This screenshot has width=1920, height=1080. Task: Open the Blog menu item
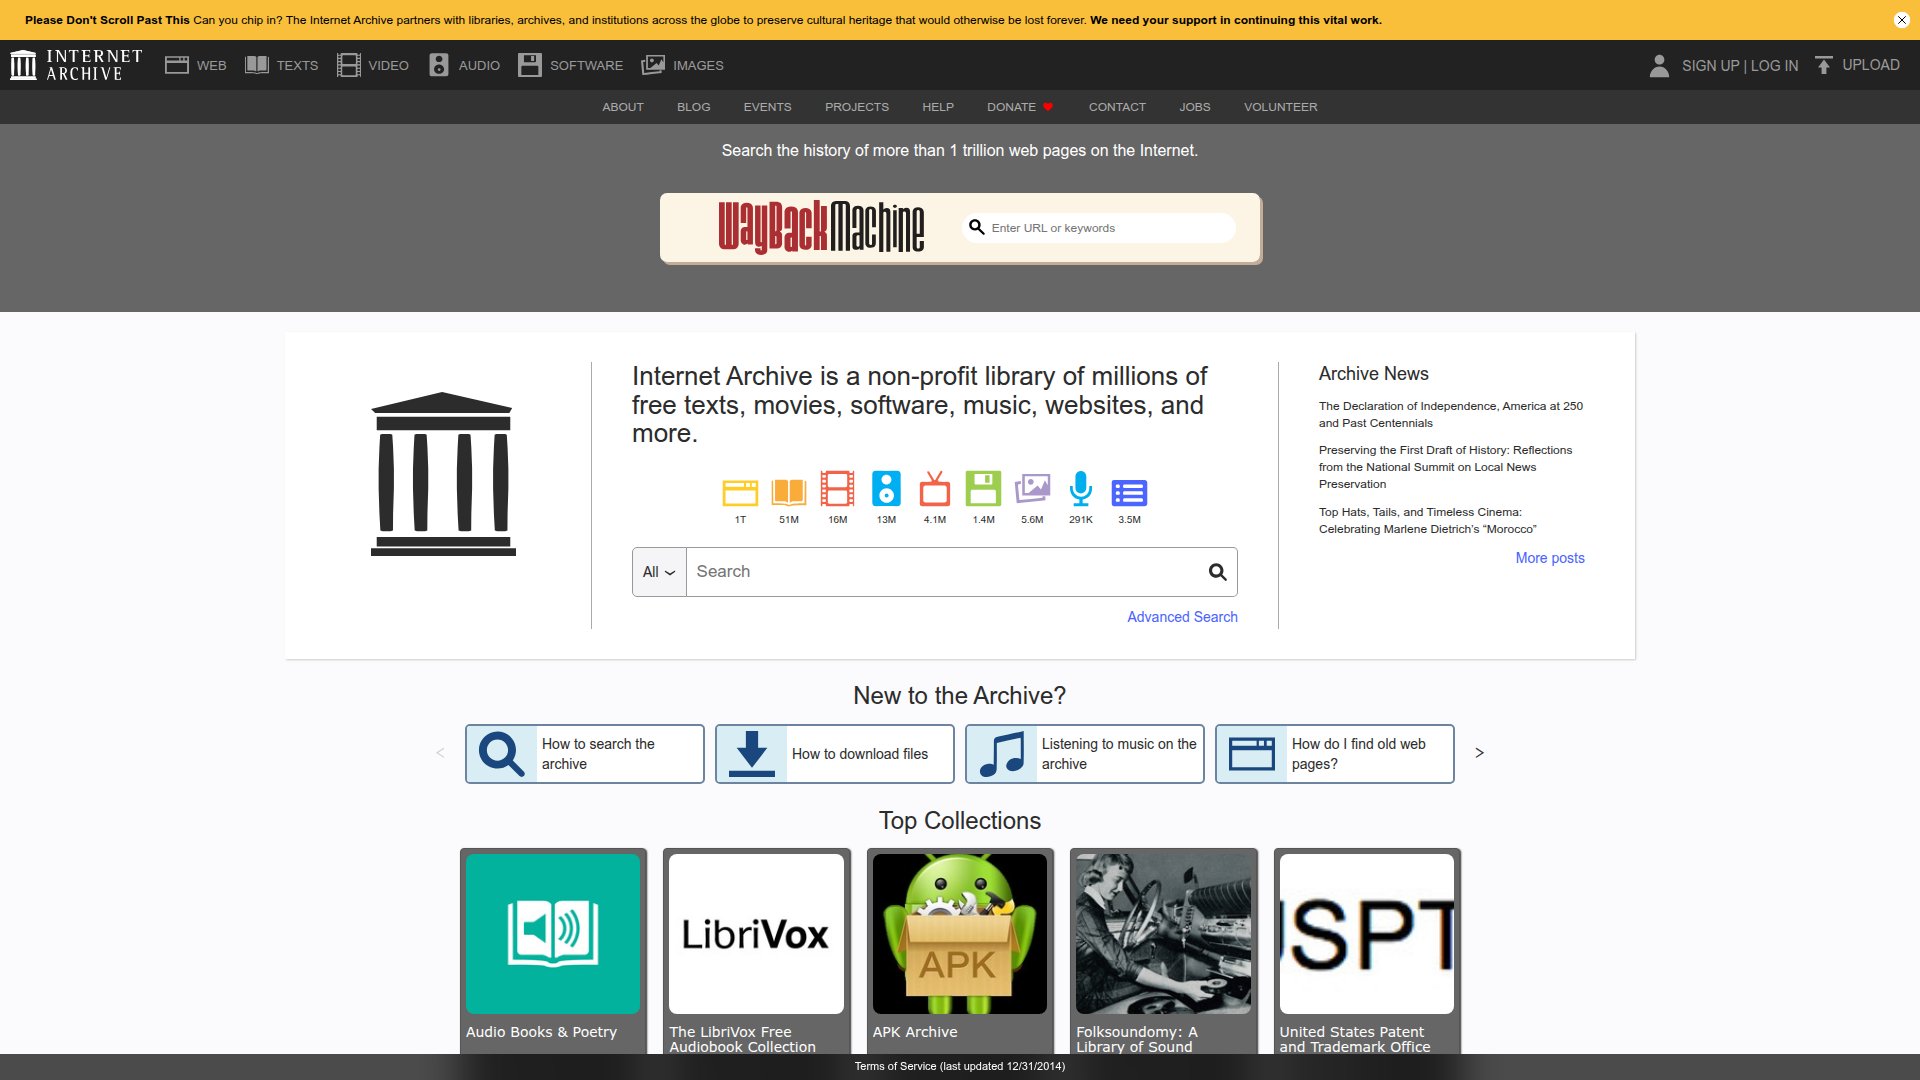pos(694,107)
